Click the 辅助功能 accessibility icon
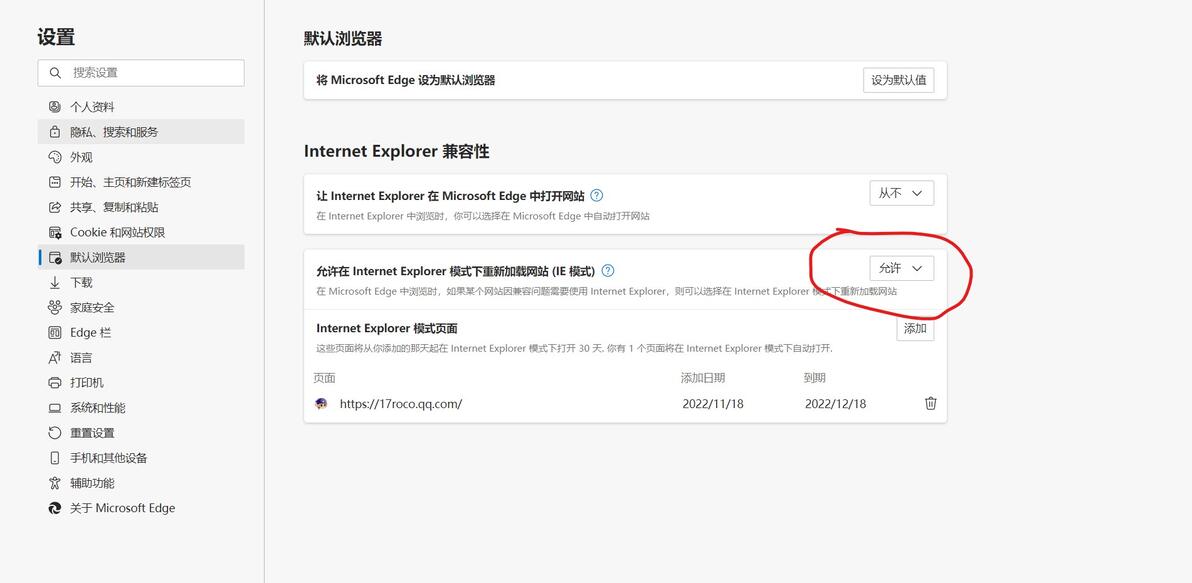Viewport: 1192px width, 583px height. click(x=55, y=483)
